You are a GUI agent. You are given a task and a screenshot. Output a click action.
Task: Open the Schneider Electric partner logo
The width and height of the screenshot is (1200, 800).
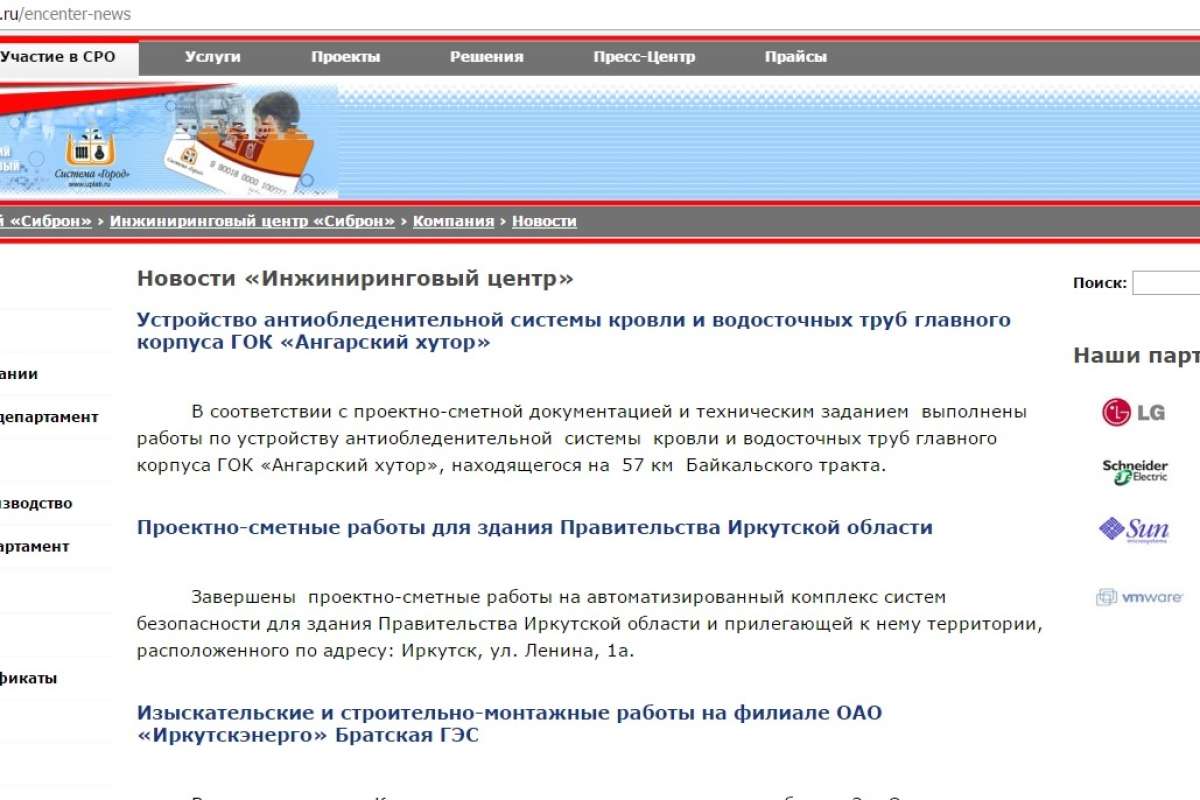[1135, 471]
